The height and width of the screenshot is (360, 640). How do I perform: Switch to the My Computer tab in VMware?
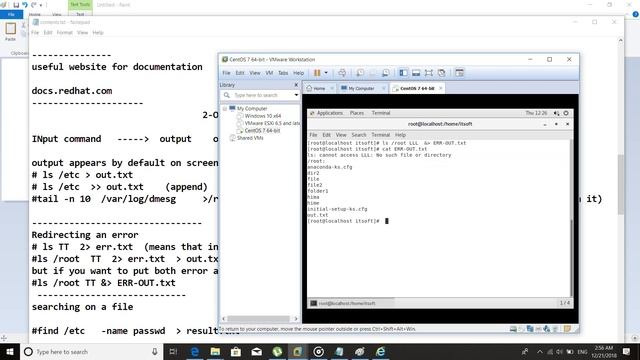tap(361, 88)
